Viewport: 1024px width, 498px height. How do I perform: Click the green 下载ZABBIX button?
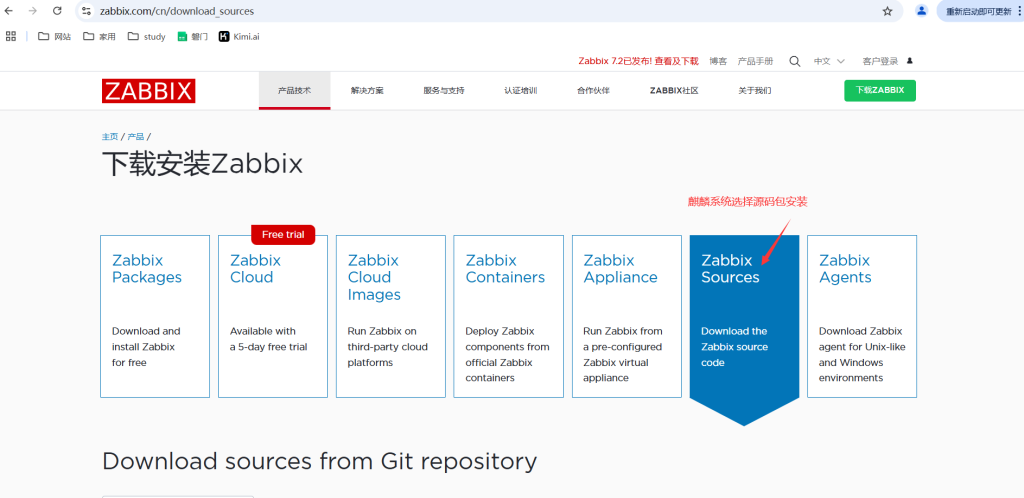click(879, 90)
